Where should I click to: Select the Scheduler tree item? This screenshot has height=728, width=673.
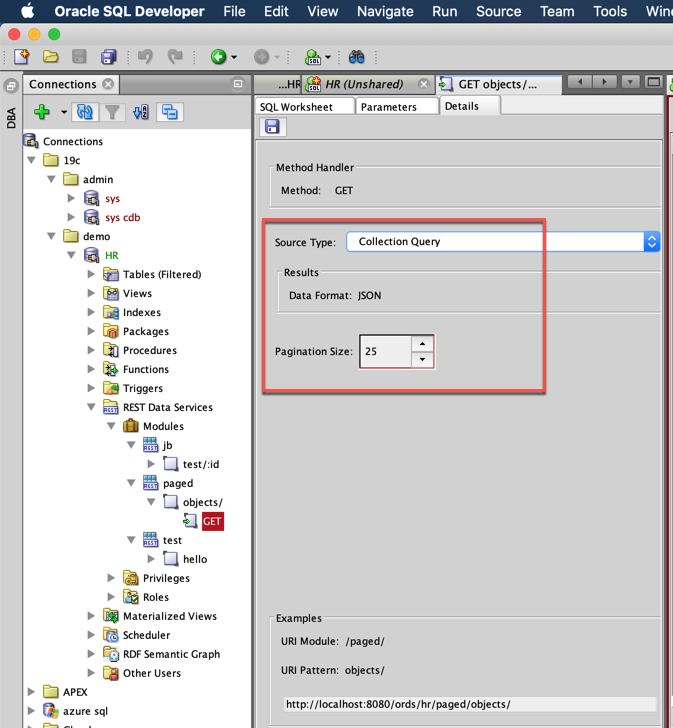pos(146,635)
